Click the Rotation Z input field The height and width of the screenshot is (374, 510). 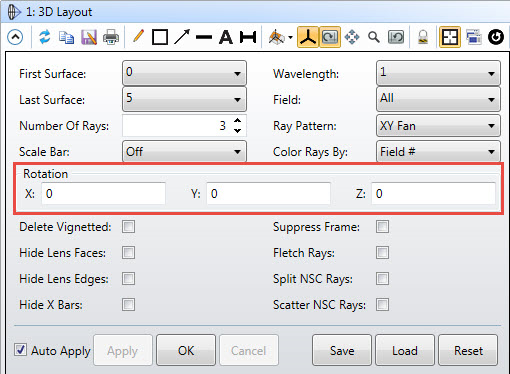click(x=433, y=193)
